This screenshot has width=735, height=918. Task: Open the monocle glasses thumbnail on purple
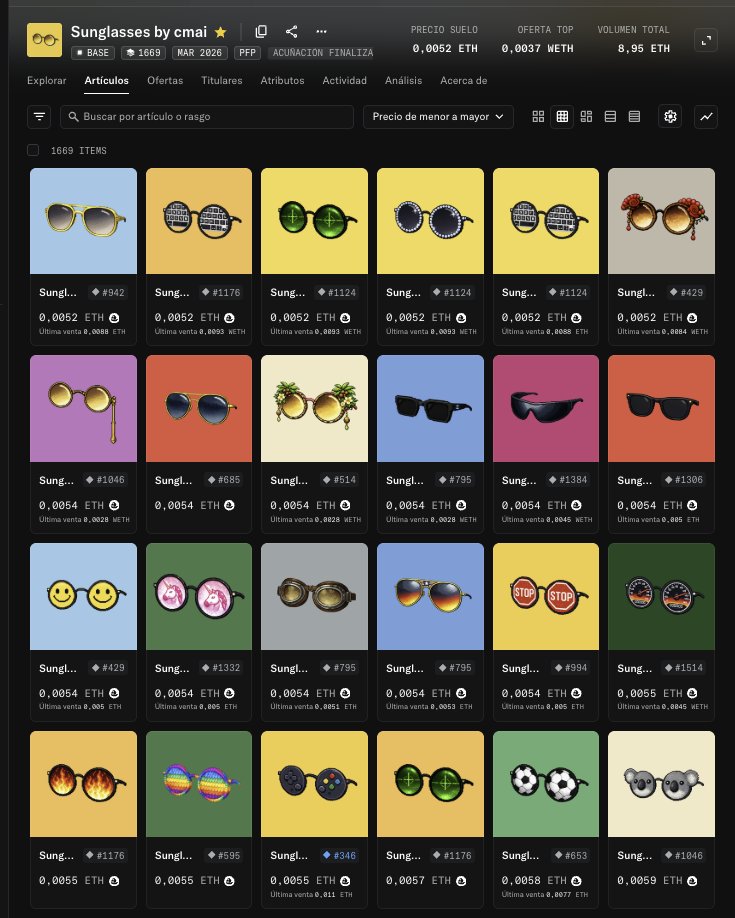pos(83,409)
